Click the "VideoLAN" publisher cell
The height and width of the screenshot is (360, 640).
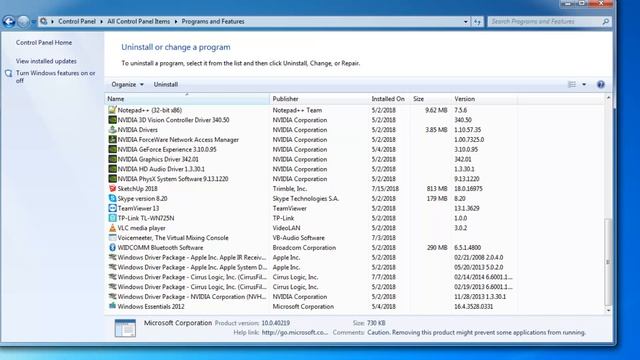click(286, 228)
